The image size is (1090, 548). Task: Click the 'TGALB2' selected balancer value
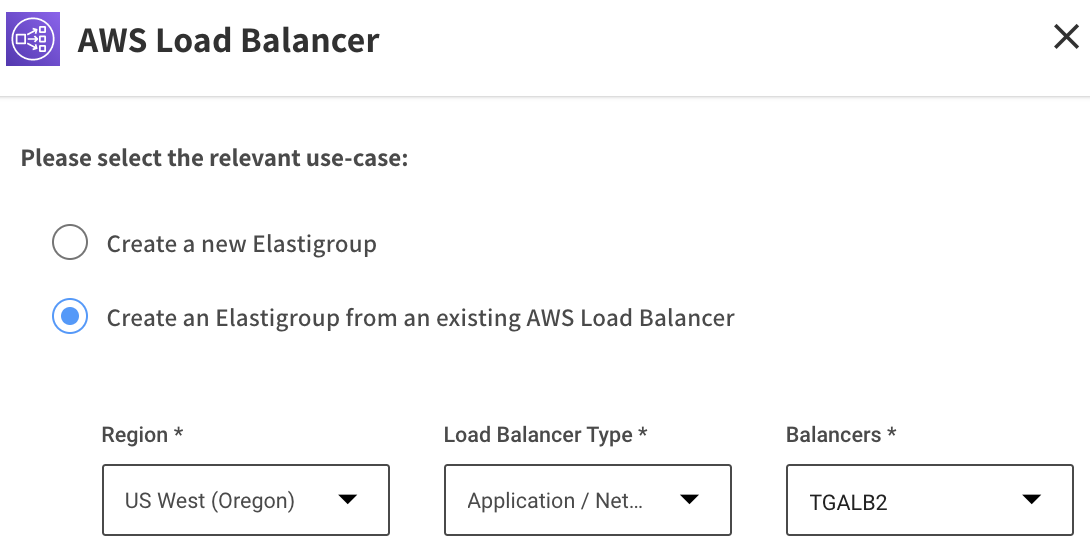[848, 501]
